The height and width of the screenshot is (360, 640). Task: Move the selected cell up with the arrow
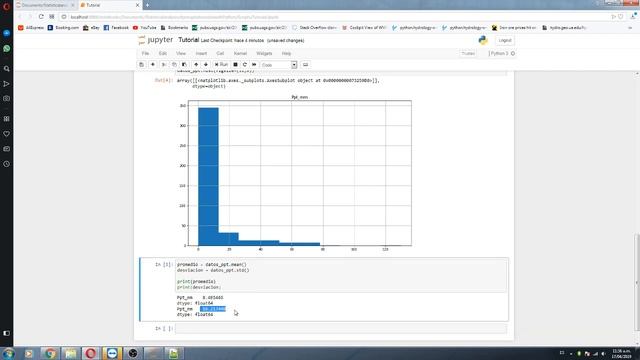(196, 64)
